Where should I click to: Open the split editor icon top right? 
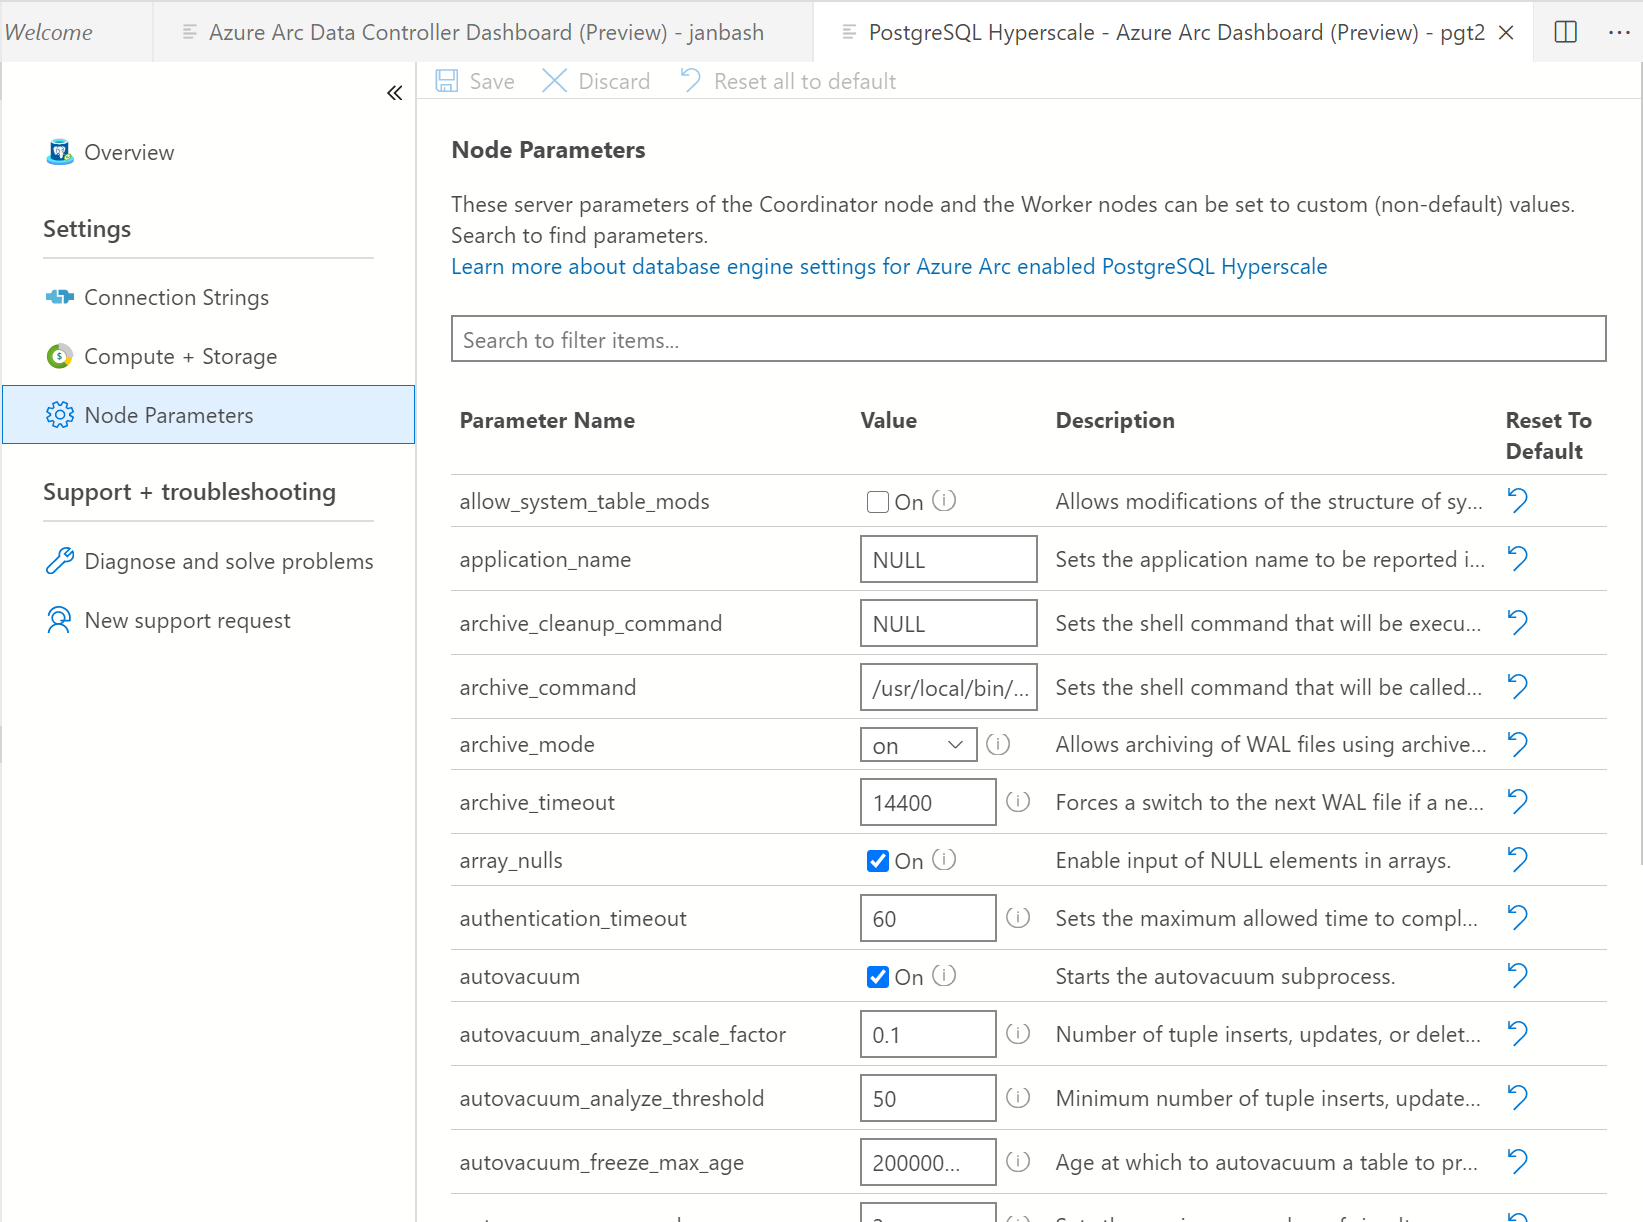[x=1565, y=31]
